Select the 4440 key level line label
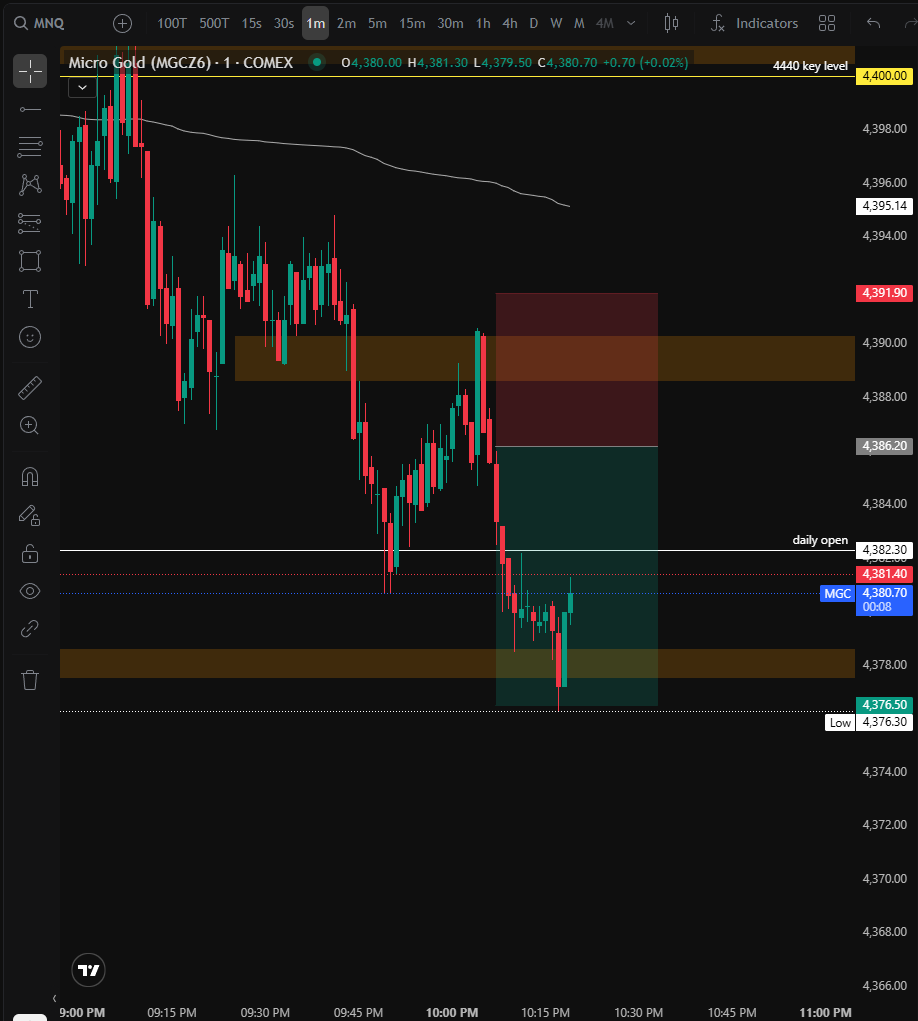Viewport: 918px width, 1021px height. point(810,66)
